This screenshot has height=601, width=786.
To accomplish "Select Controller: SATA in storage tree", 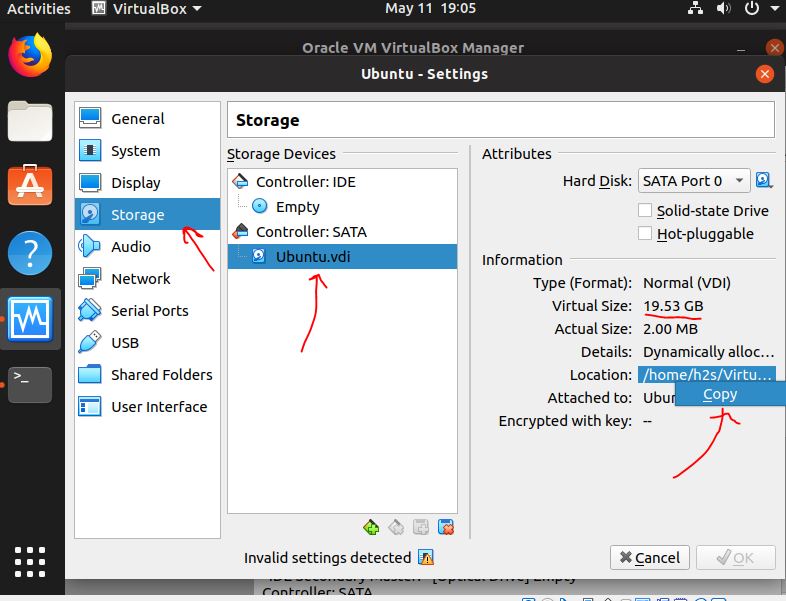I will click(x=342, y=232).
